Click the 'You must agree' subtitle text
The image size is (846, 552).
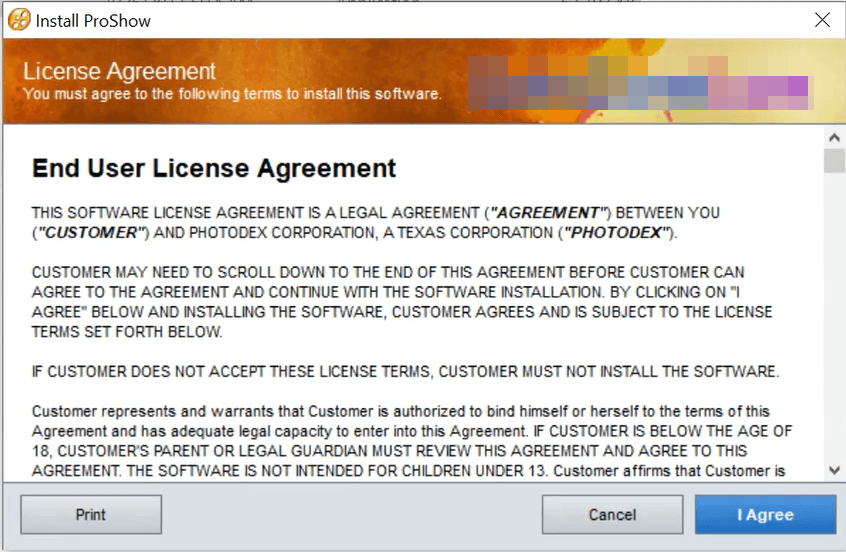point(231,95)
